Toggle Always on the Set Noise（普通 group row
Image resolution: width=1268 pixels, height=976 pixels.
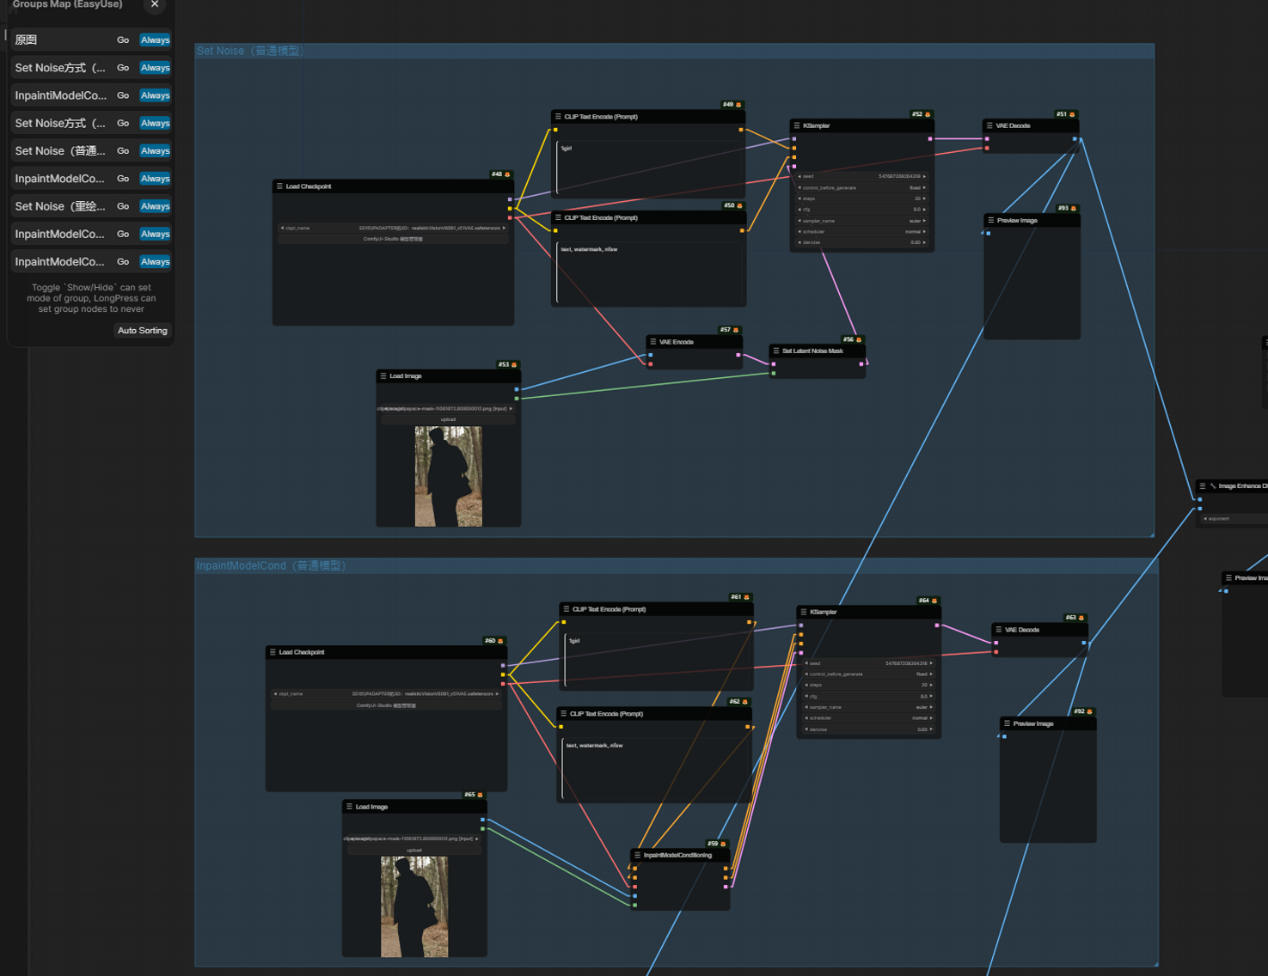tap(154, 151)
